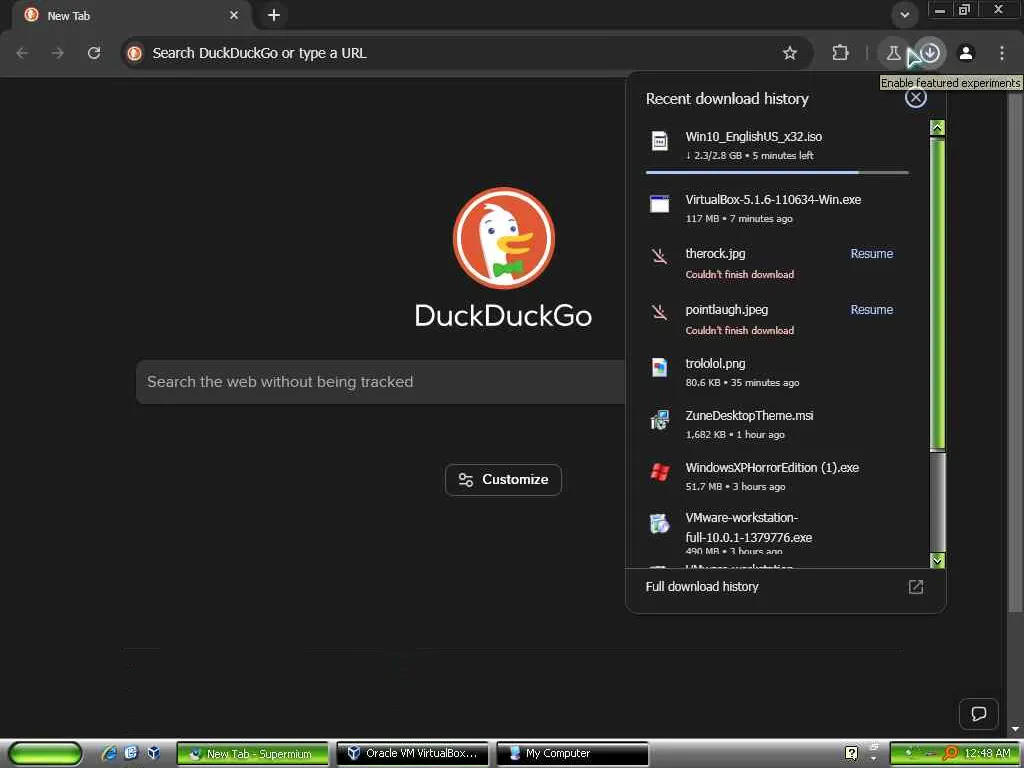Open trololol.png download entry name

[715, 364]
